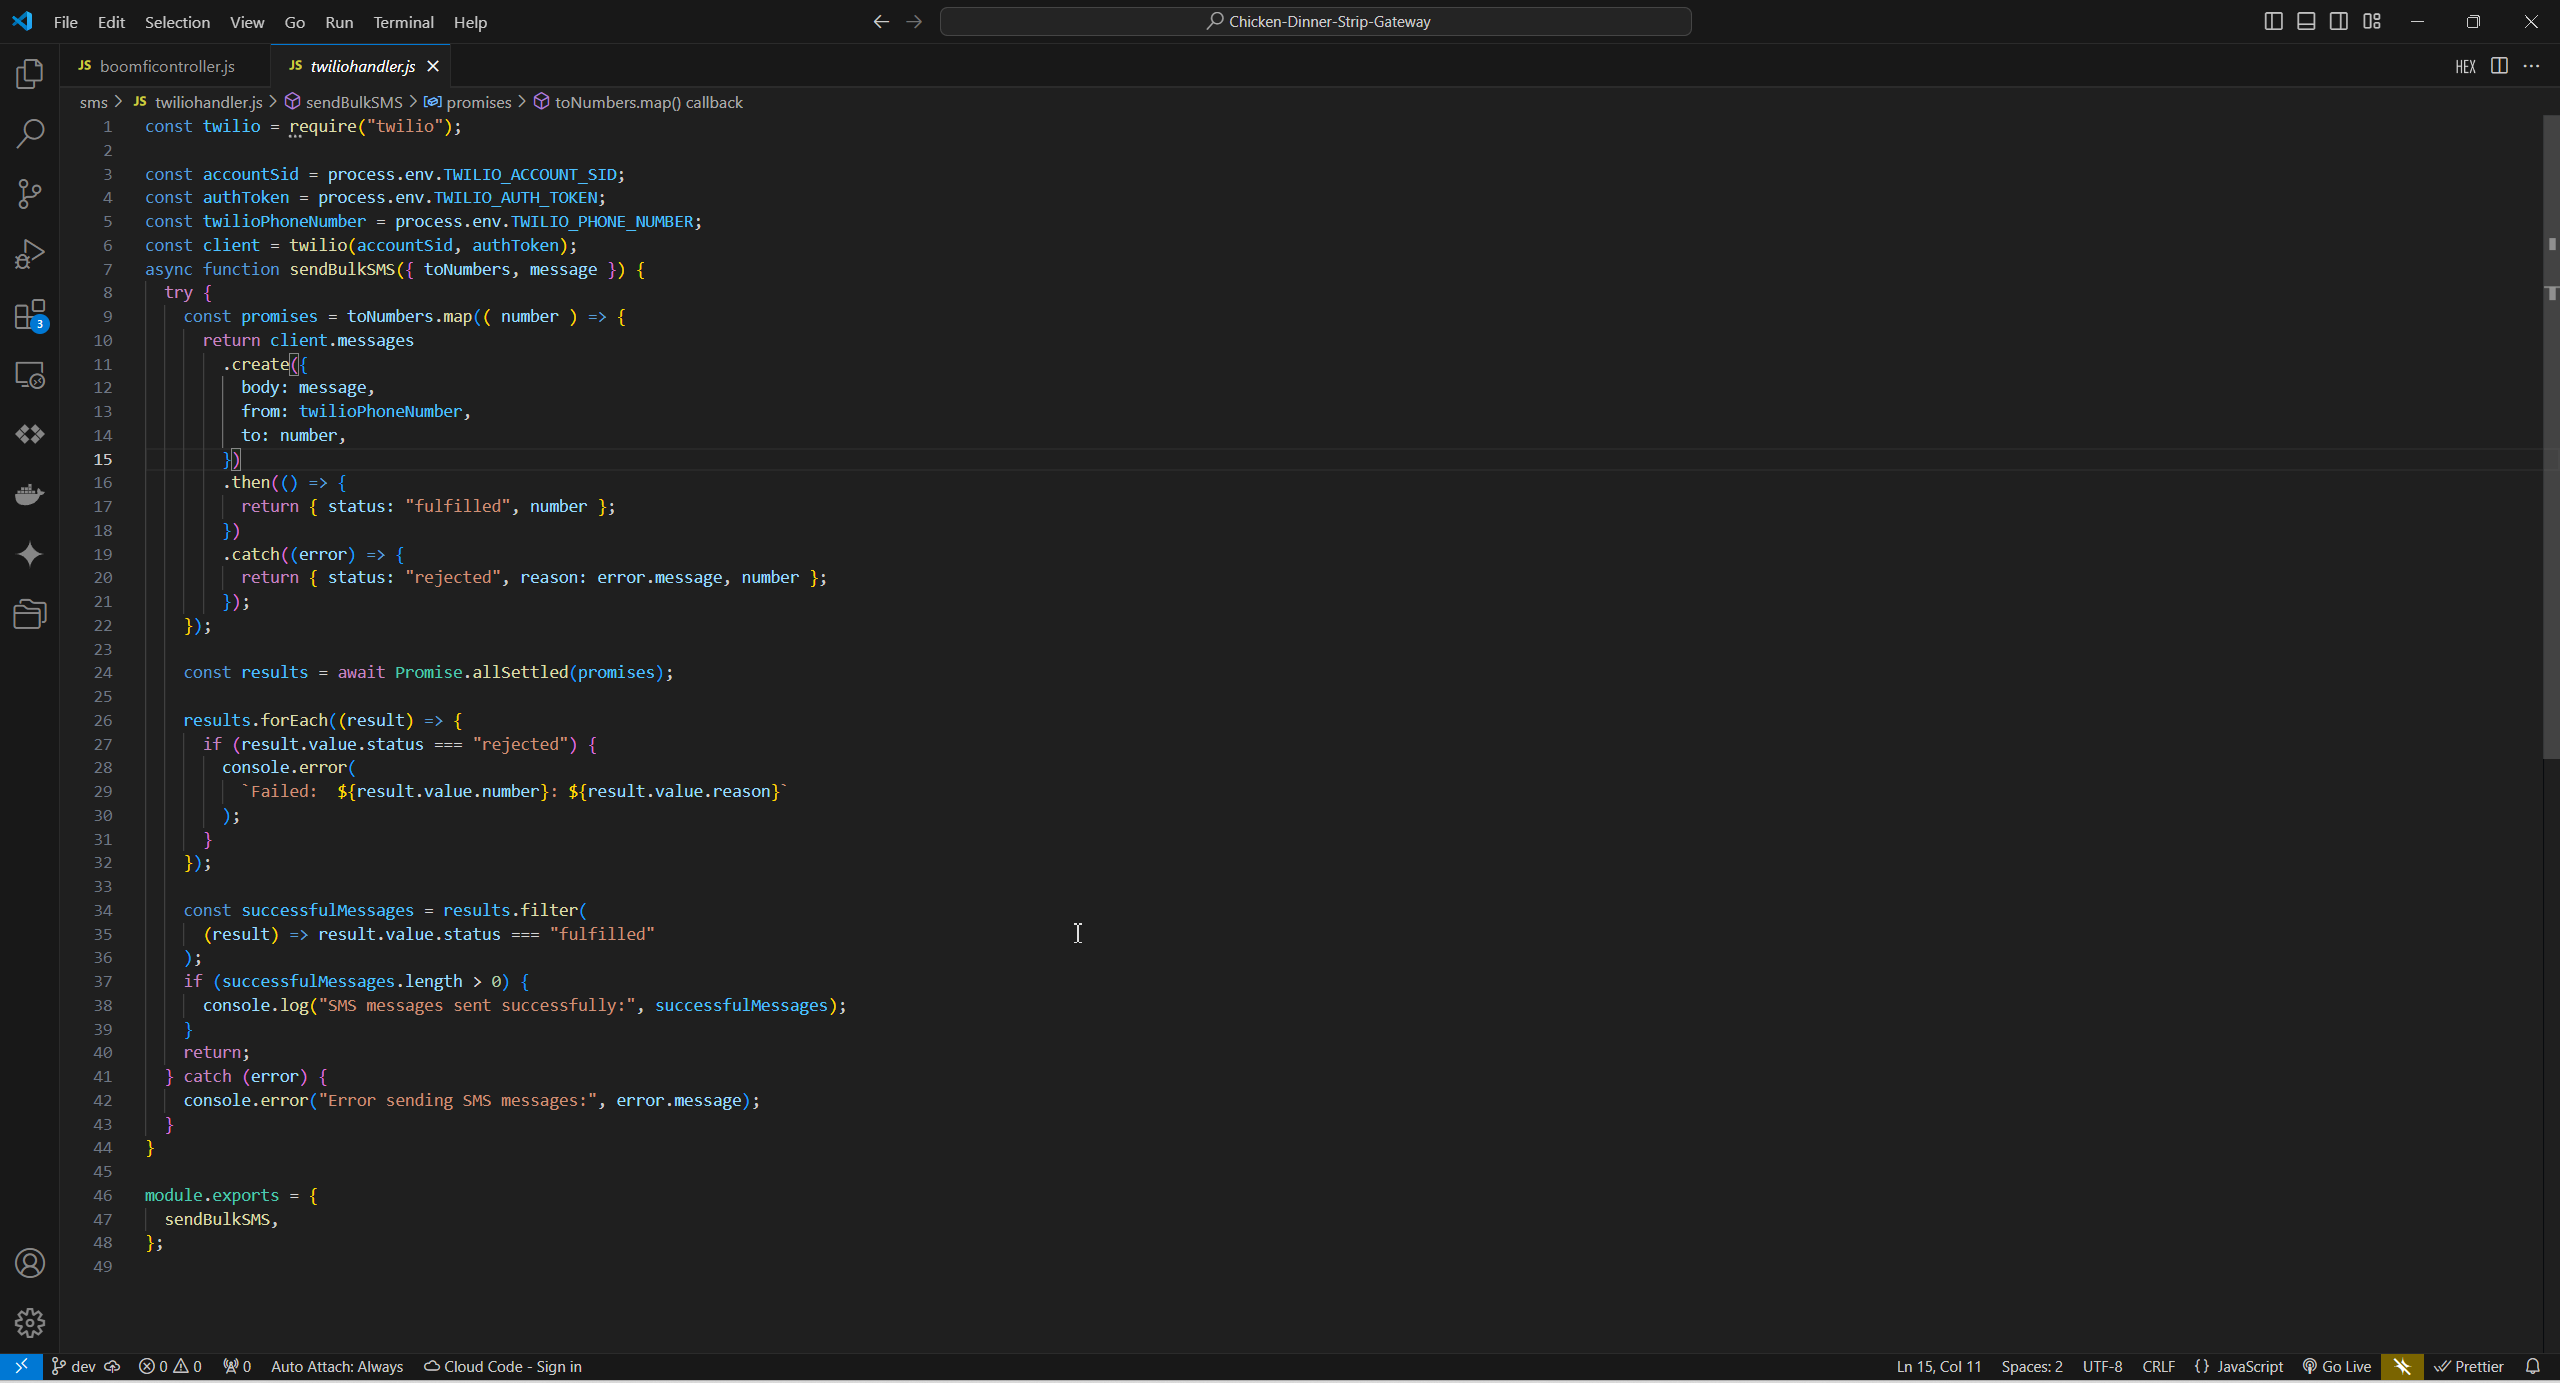The width and height of the screenshot is (2560, 1383).
Task: Expand sendBulkSMS breadcrumb dropdown
Action: (x=353, y=102)
